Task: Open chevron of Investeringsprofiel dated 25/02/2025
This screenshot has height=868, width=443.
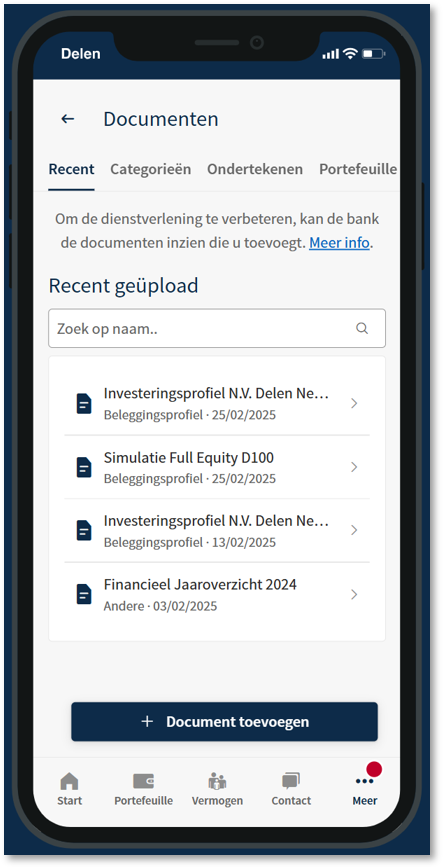Action: tap(354, 404)
